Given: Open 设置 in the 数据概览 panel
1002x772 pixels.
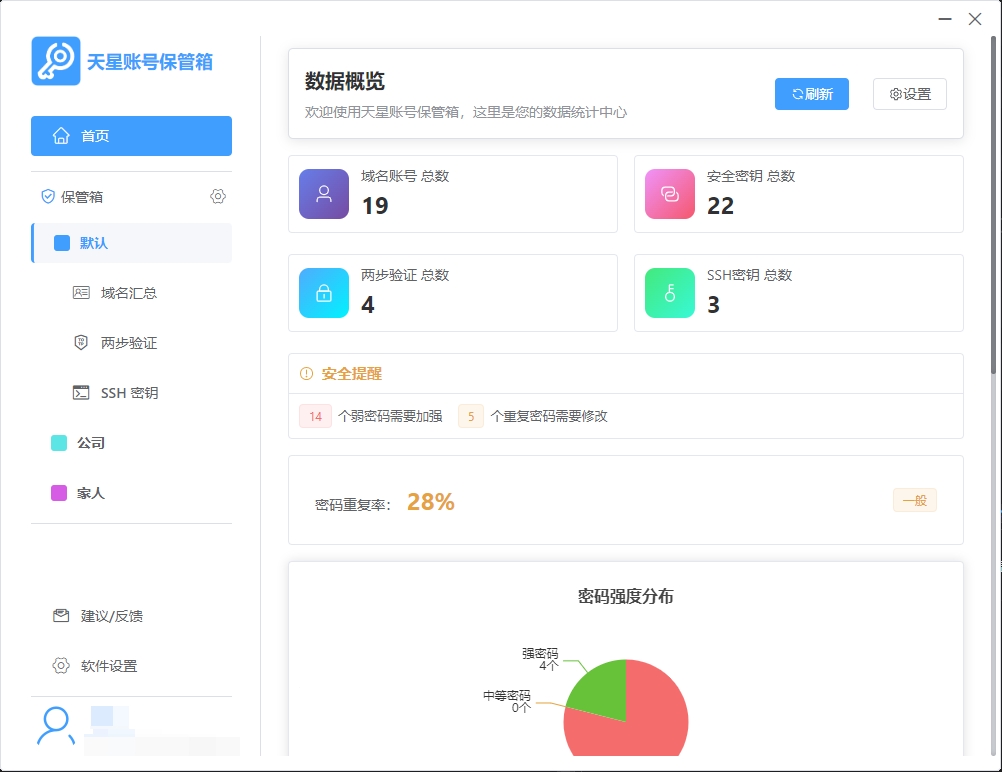Looking at the screenshot, I should click(909, 93).
